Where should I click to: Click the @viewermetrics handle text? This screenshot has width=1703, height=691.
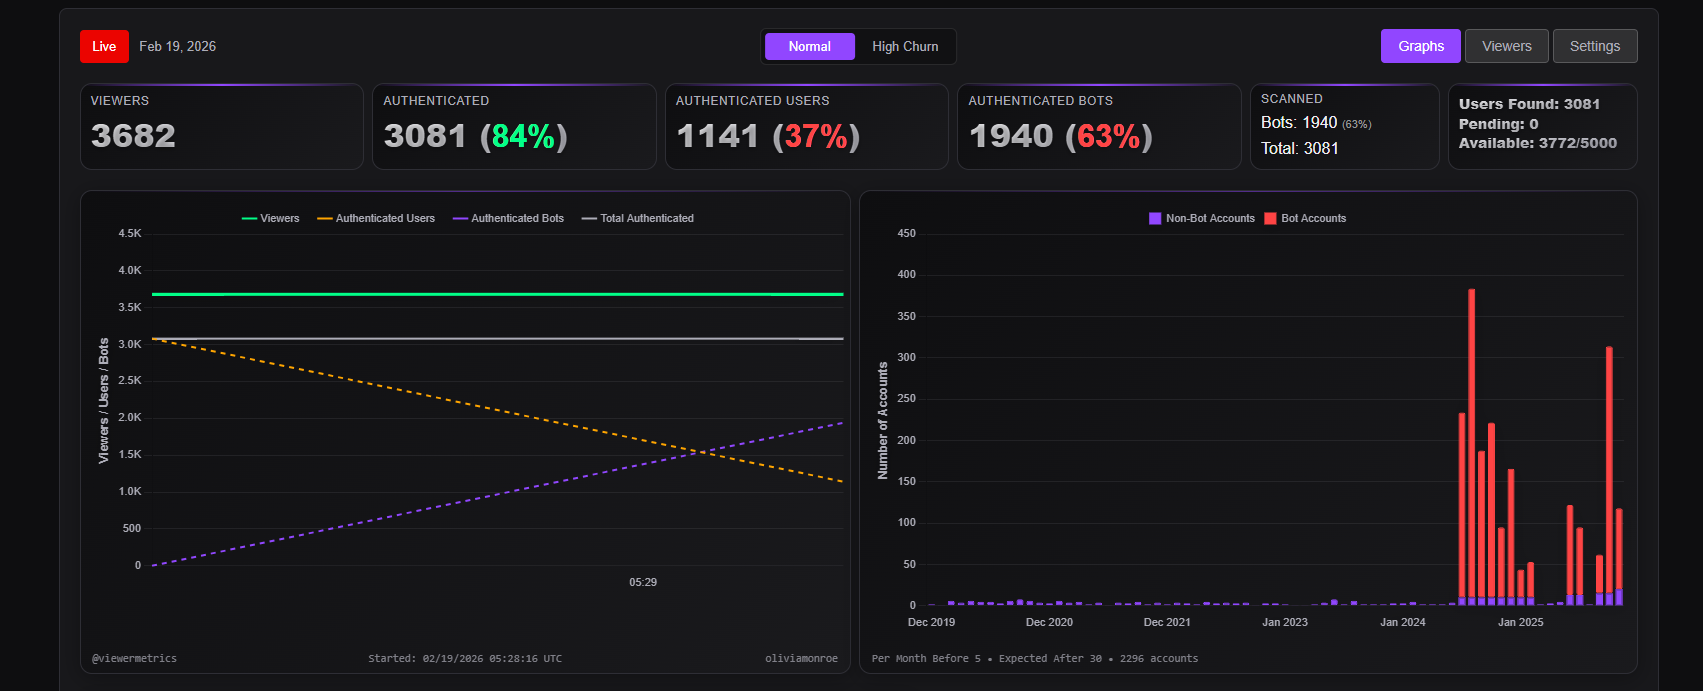pyautogui.click(x=134, y=658)
